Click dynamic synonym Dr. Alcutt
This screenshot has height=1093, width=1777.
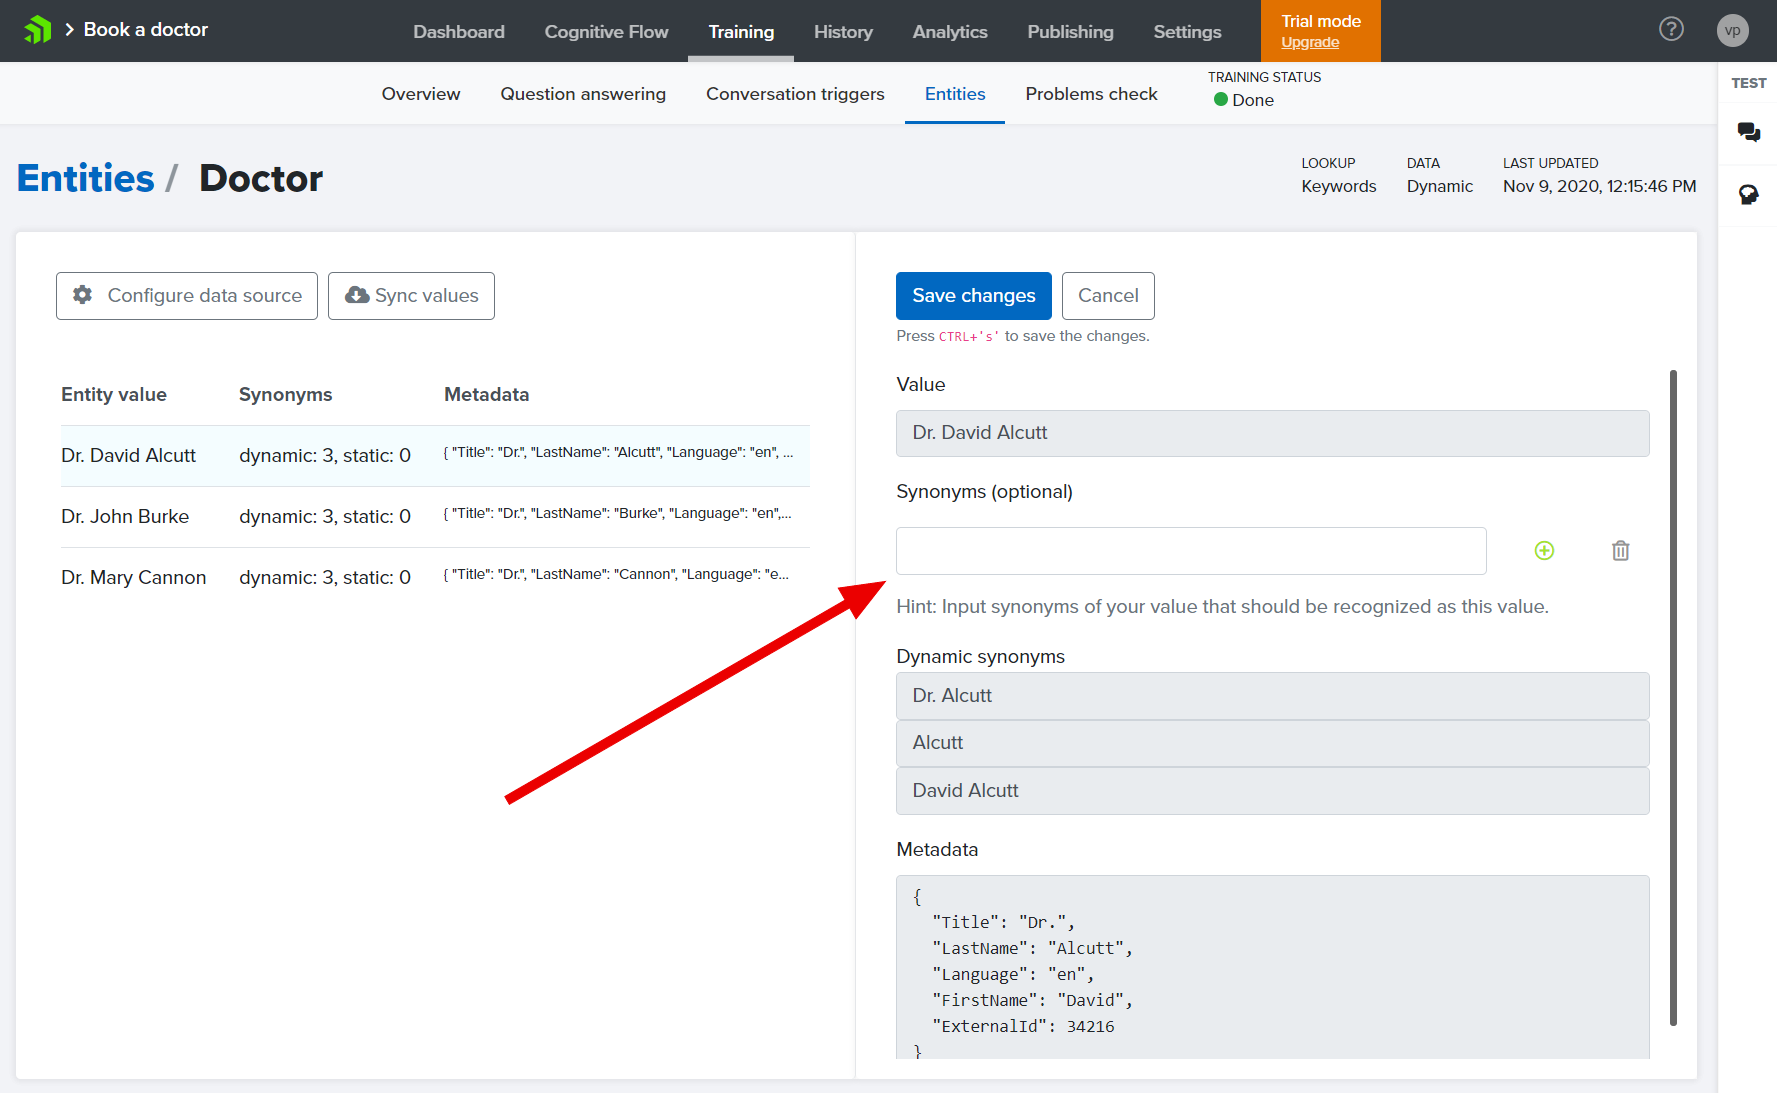point(1272,696)
